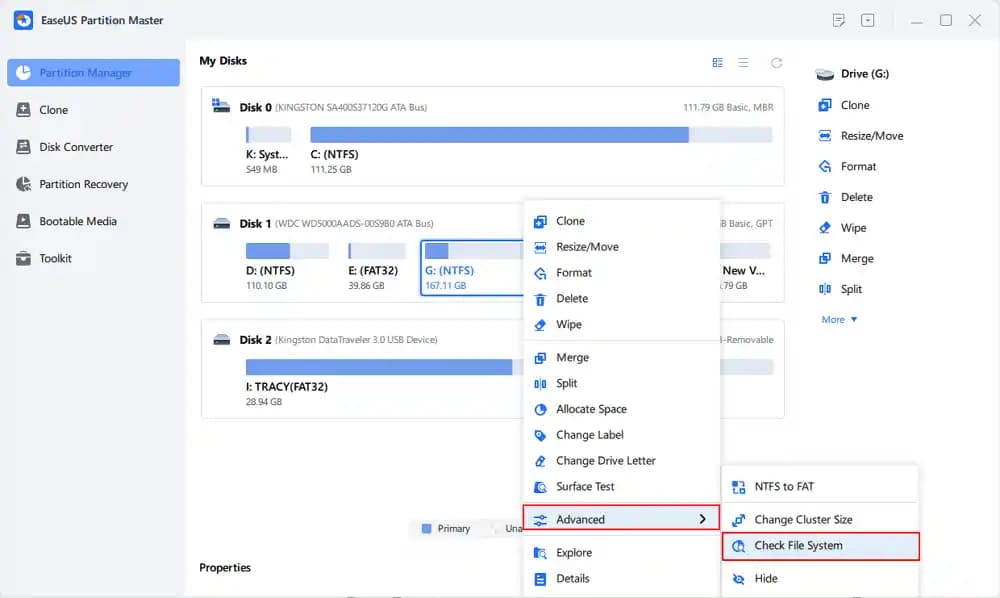1000x598 pixels.
Task: Click the refresh disks icon
Action: click(x=776, y=62)
